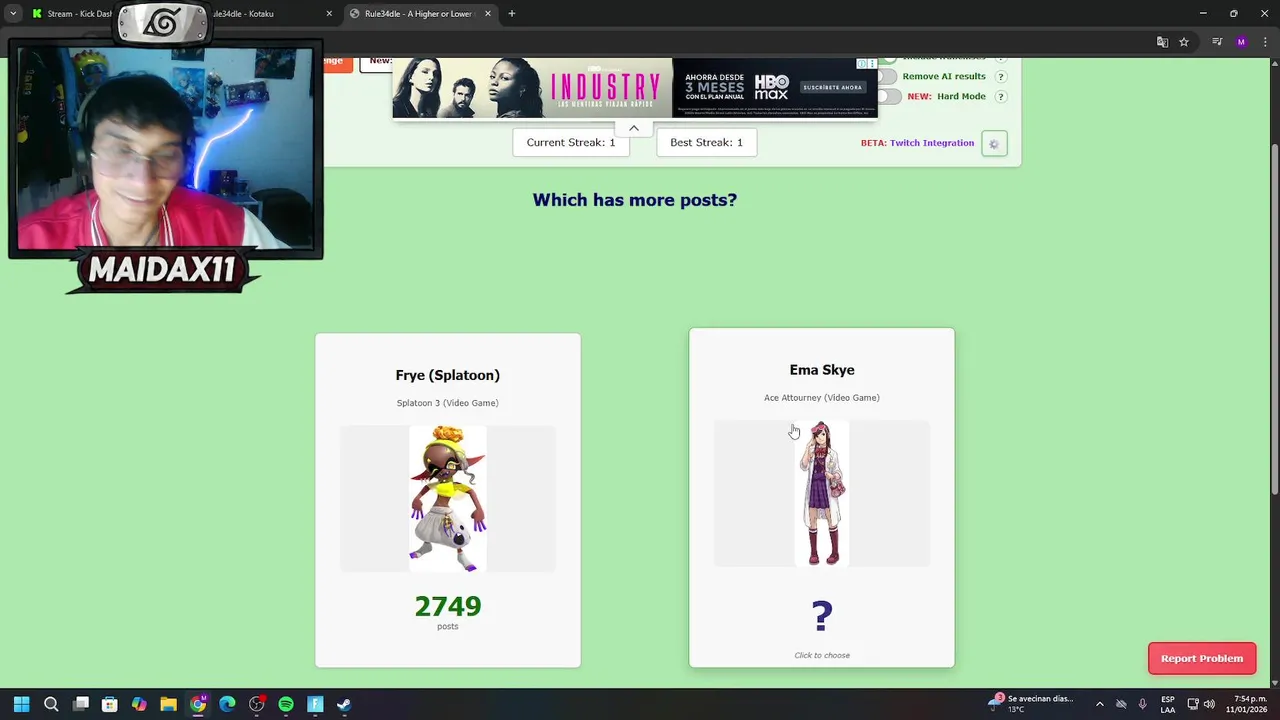This screenshot has height=720, width=1280.
Task: Open the Chrome three-dot menu
Action: point(1264,42)
